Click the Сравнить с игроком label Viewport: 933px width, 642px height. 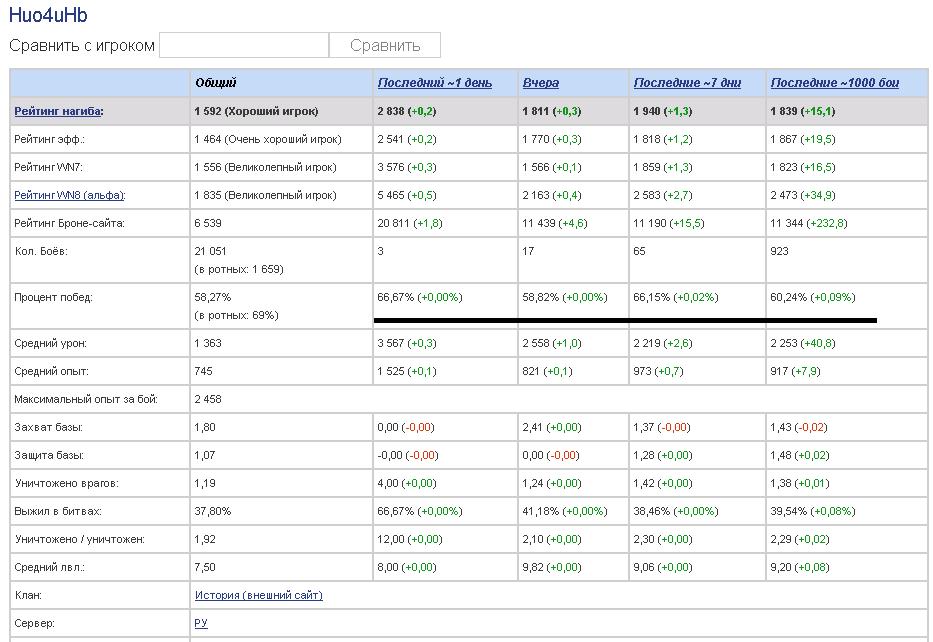[x=82, y=46]
